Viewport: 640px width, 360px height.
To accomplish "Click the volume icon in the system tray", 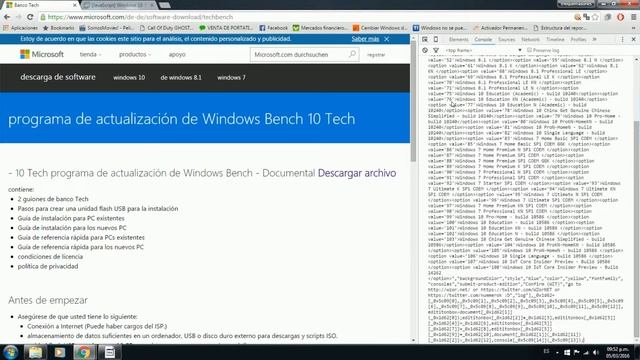I will (x=596, y=352).
